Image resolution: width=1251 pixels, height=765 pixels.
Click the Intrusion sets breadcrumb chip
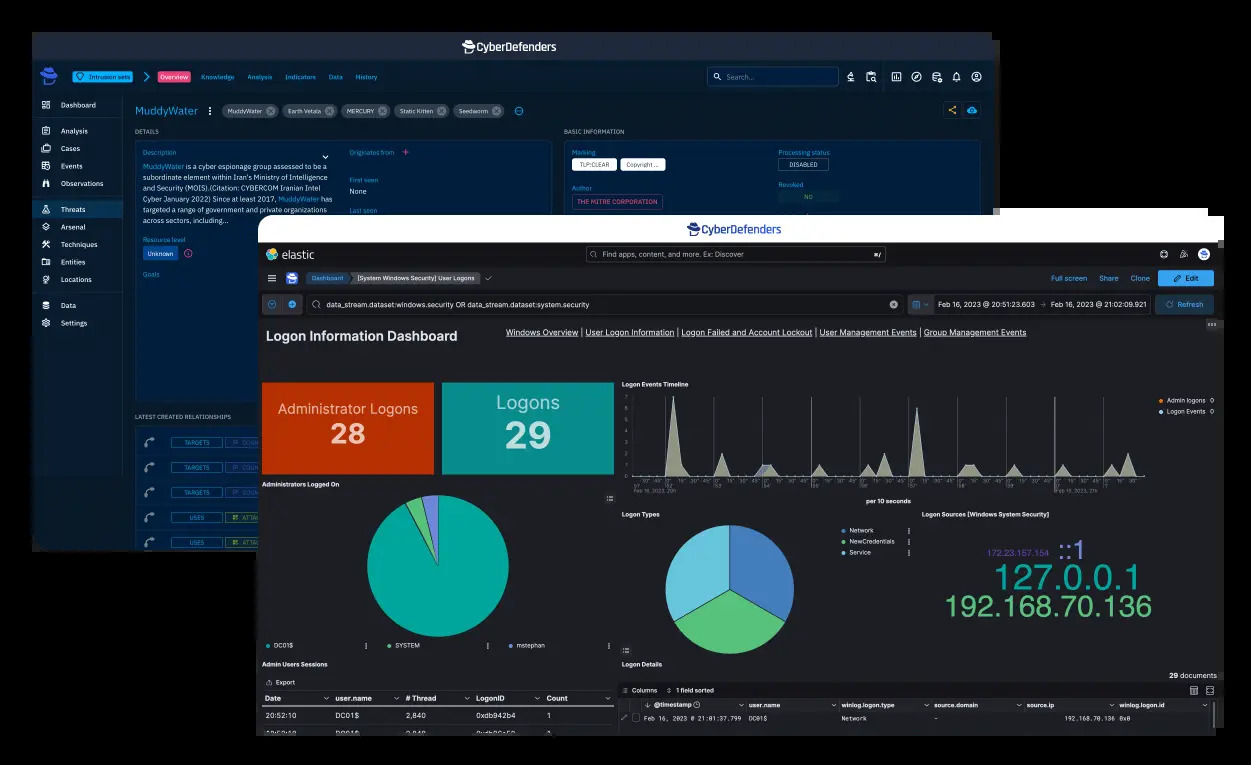click(102, 77)
